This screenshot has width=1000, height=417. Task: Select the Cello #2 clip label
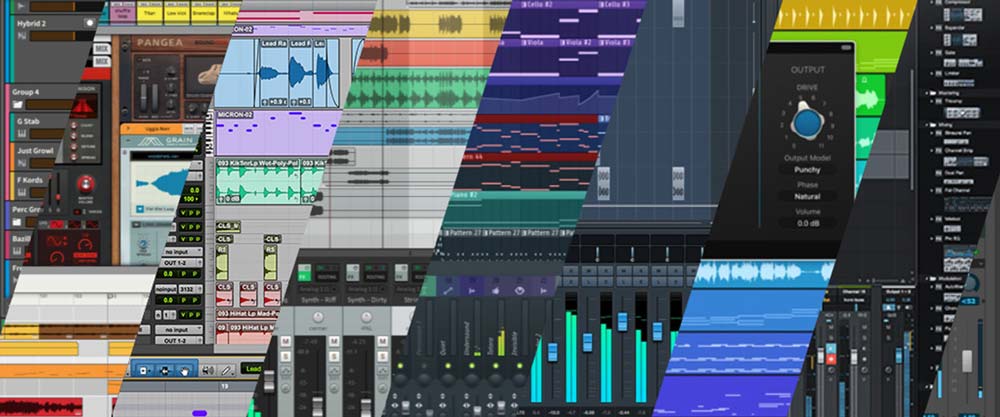536,4
